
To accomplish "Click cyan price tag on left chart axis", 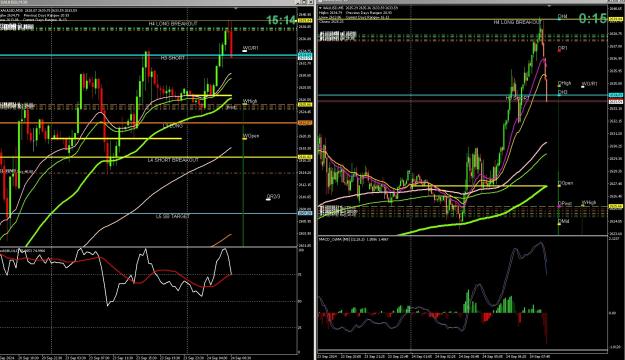I will (305, 55).
